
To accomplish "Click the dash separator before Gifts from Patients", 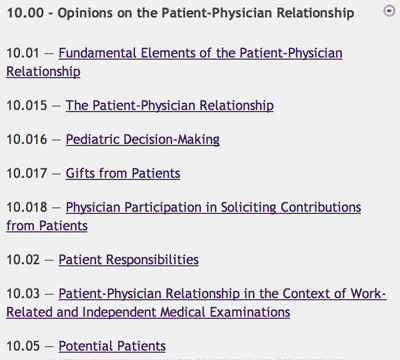I will 56,174.
